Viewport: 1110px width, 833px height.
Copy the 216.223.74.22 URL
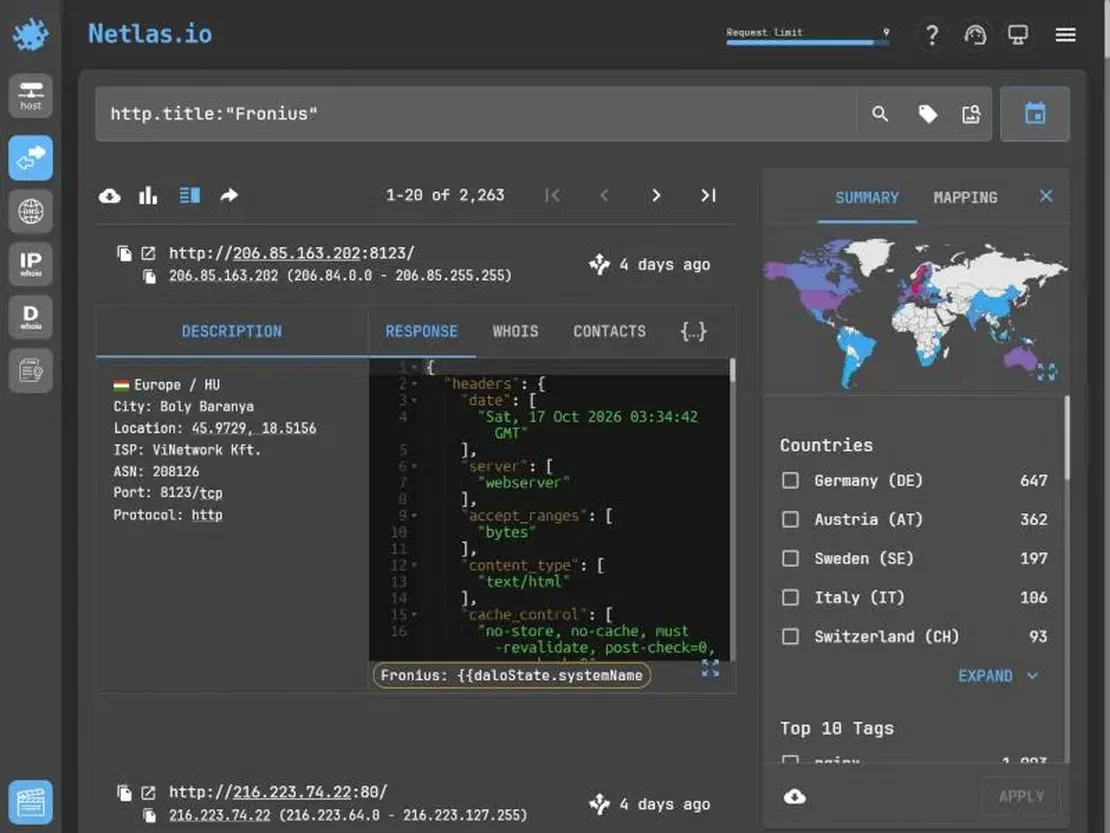coord(124,793)
